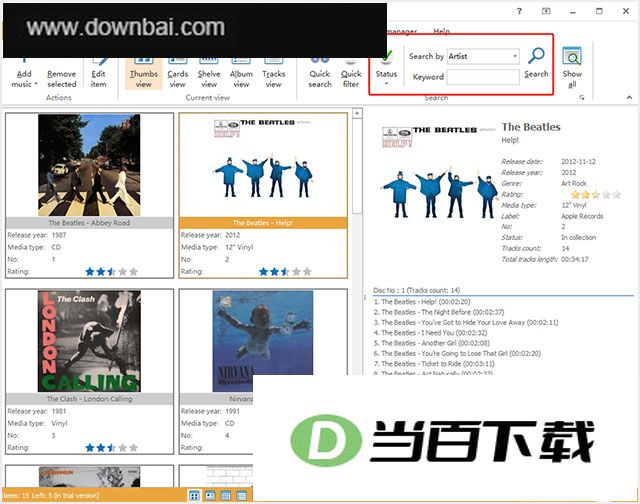Switch to Album view
The width and height of the screenshot is (640, 504).
tap(241, 73)
